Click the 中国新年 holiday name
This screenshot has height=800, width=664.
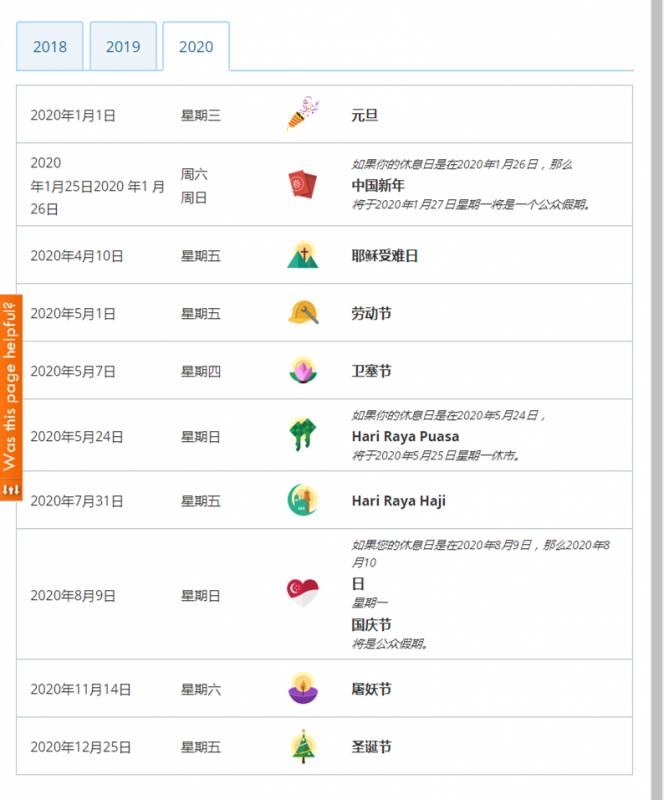tap(378, 185)
